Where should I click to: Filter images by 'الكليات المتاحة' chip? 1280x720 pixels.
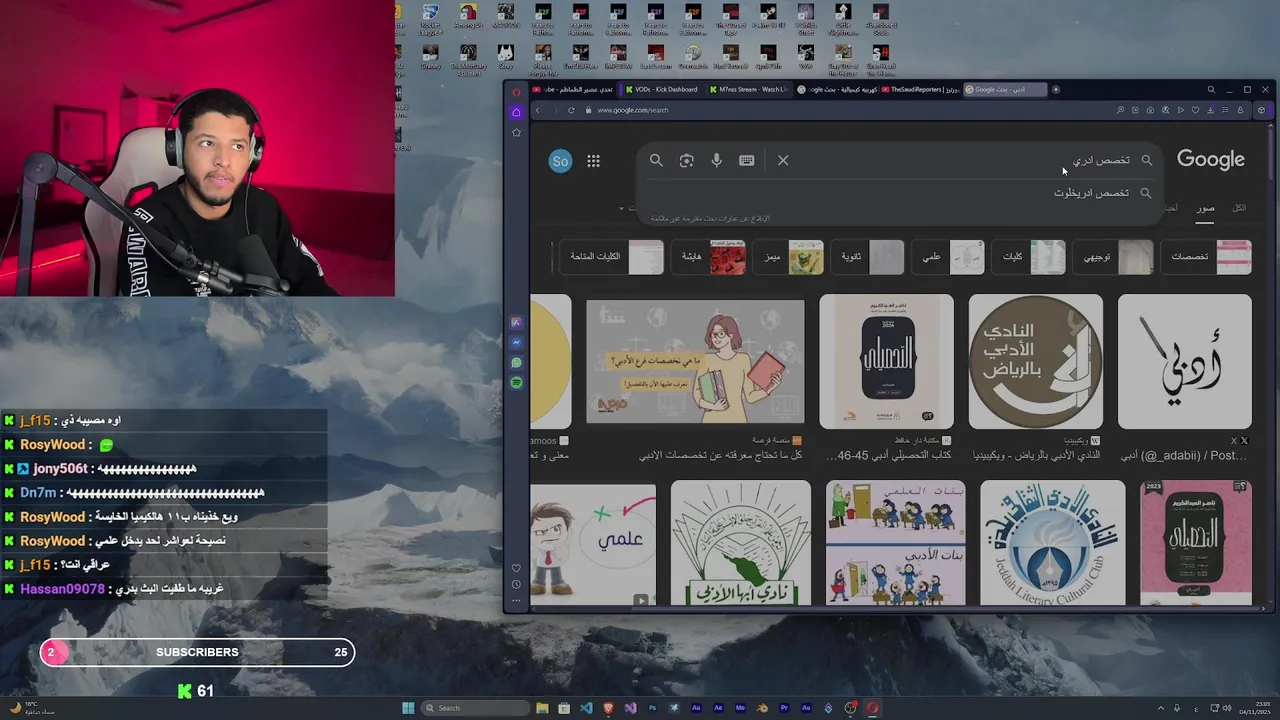pyautogui.click(x=612, y=257)
